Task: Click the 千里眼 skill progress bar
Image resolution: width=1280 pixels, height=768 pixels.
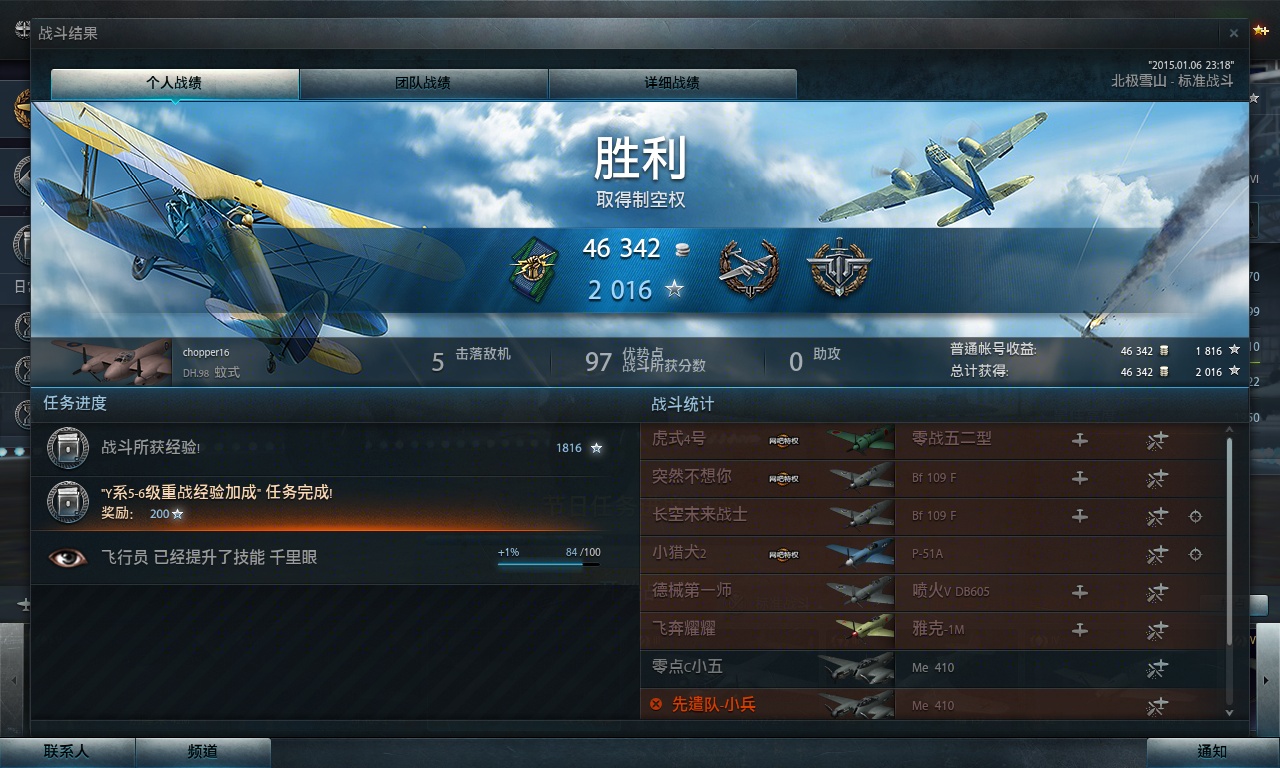Action: (x=549, y=564)
